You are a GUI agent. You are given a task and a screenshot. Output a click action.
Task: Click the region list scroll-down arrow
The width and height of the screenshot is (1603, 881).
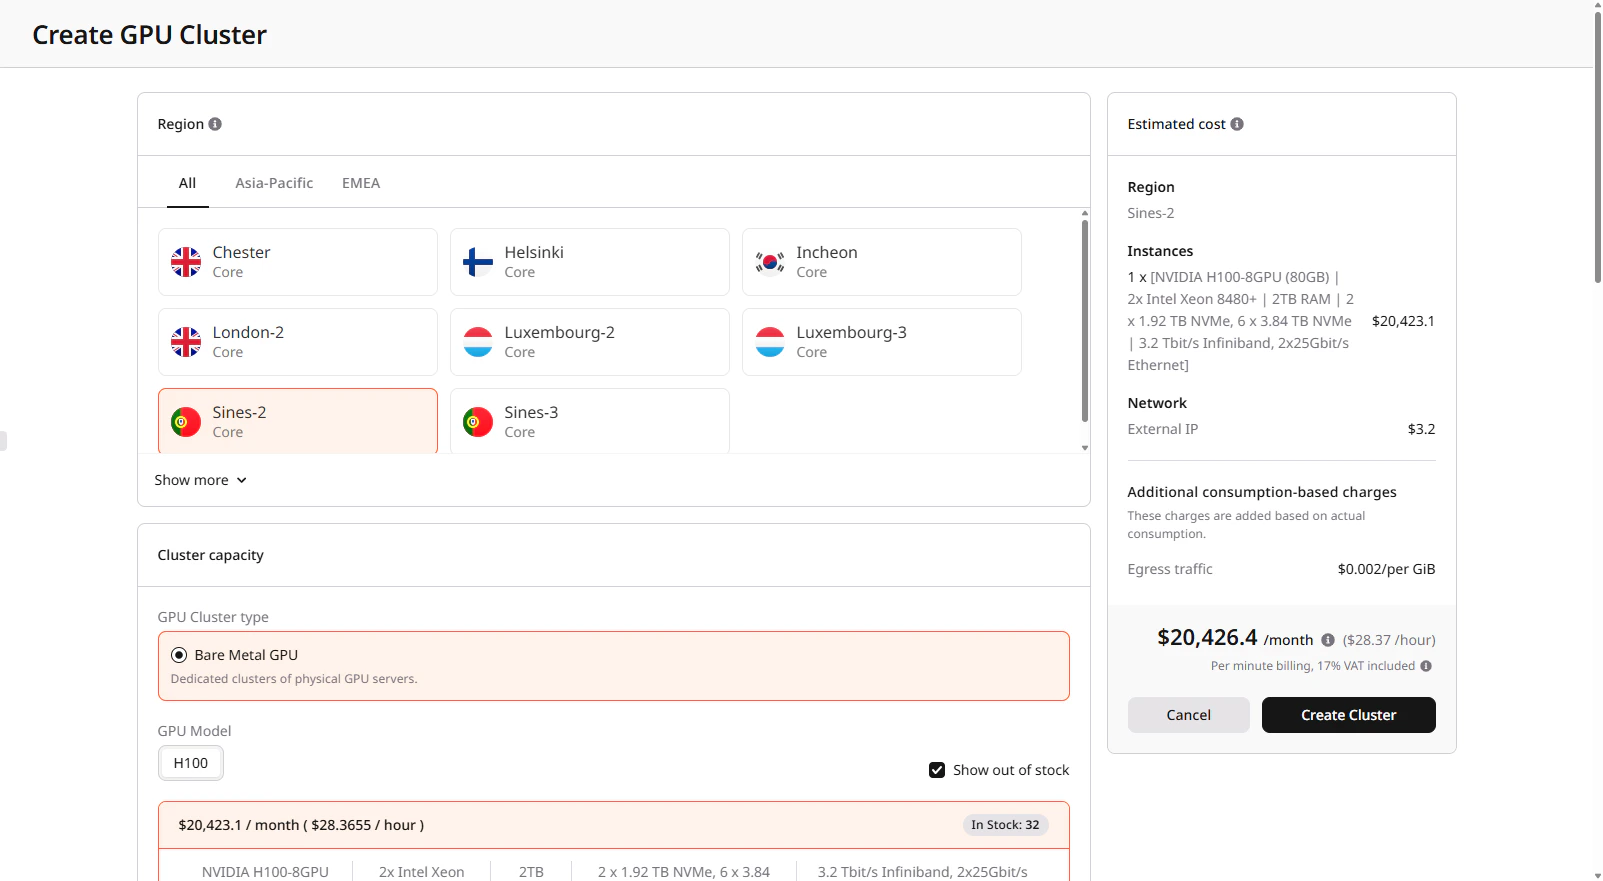(1085, 448)
